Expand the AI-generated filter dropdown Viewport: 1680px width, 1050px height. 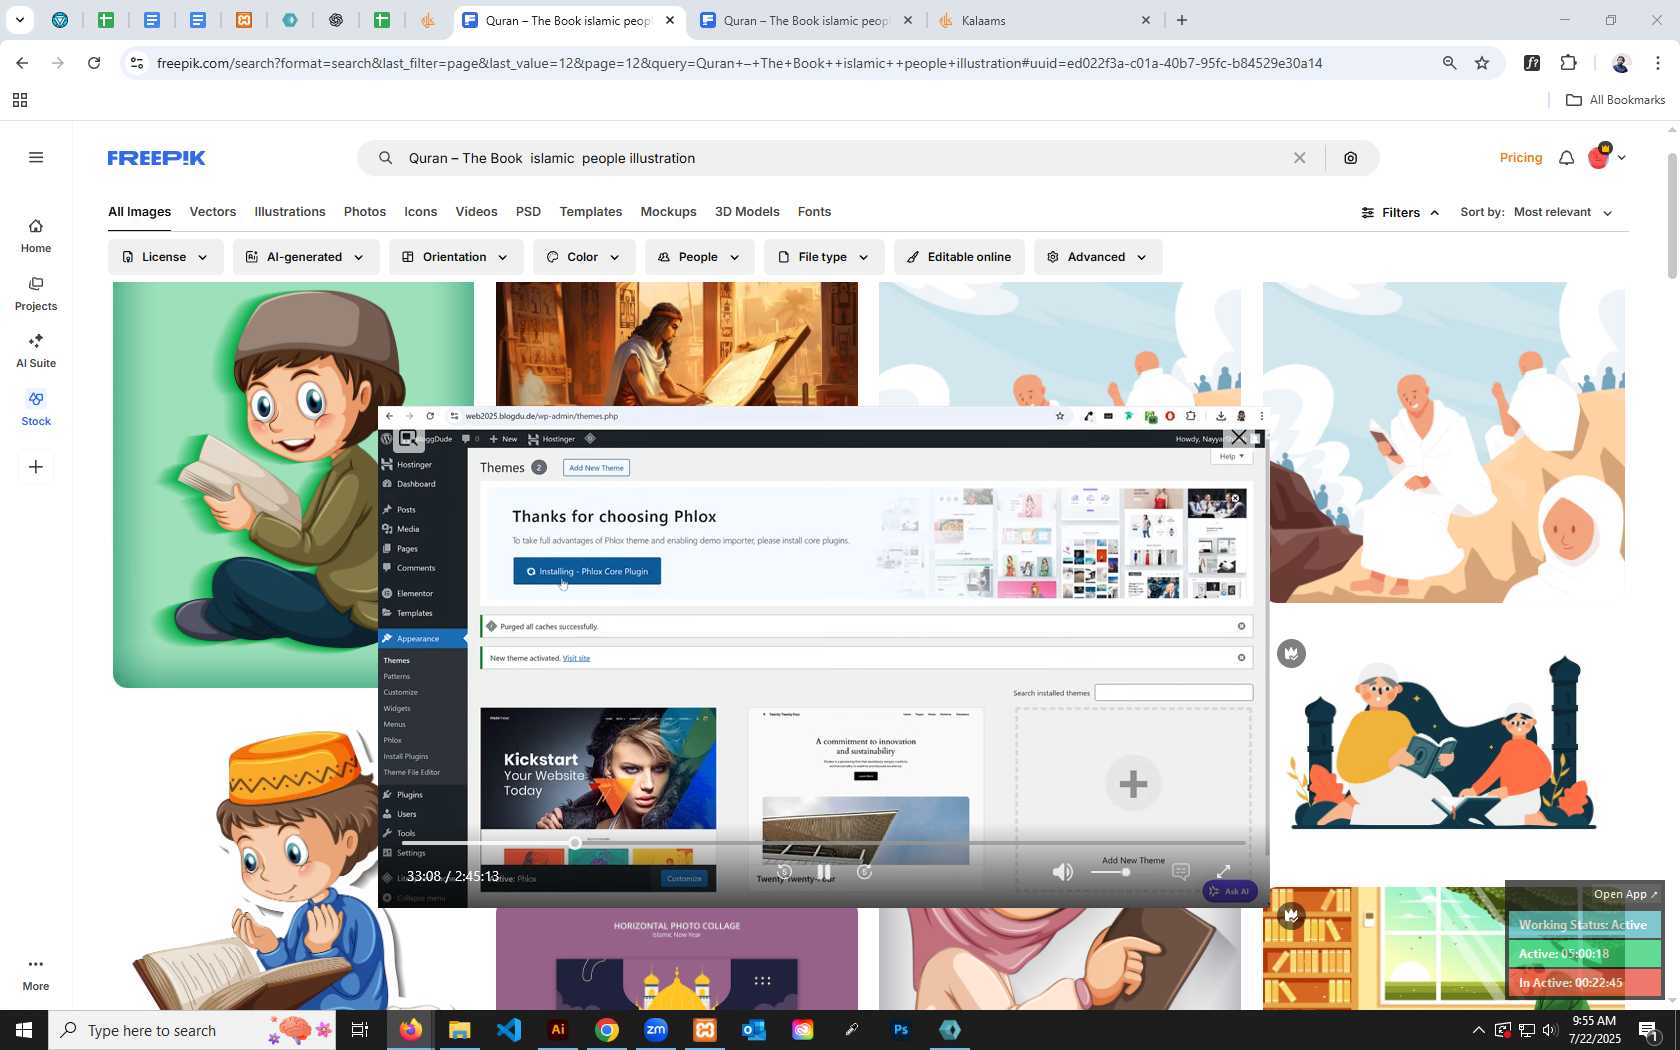[306, 257]
